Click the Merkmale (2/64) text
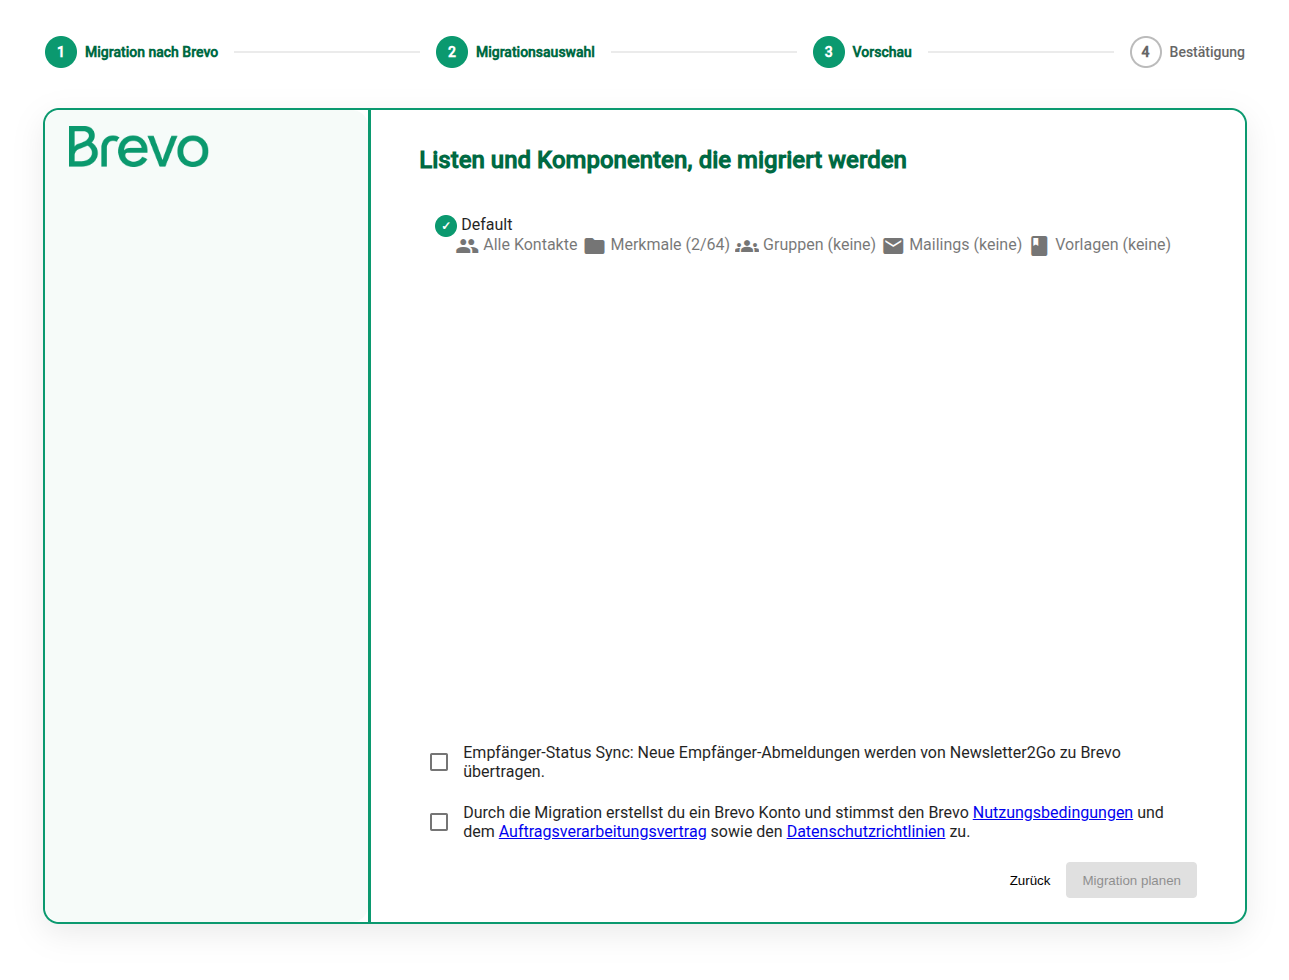 670,245
